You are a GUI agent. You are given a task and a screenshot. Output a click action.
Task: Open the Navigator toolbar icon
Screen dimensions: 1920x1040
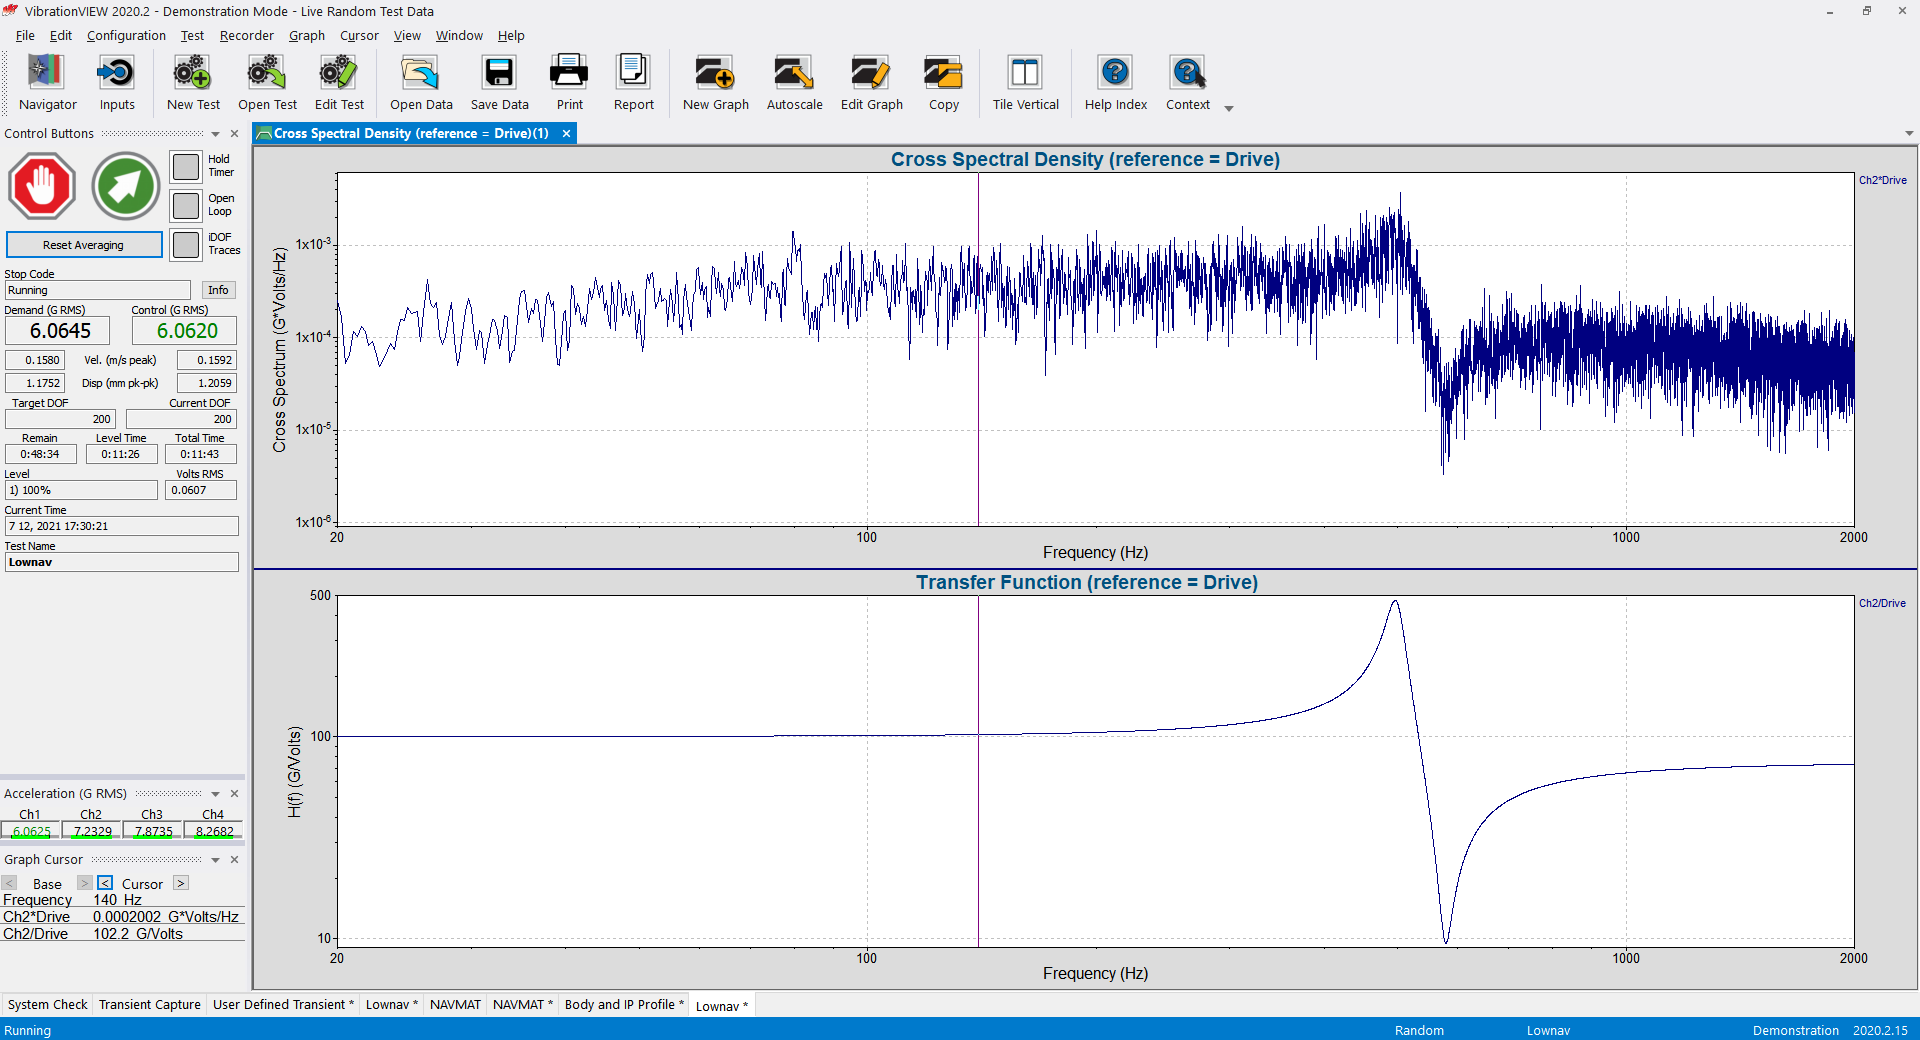[x=47, y=82]
